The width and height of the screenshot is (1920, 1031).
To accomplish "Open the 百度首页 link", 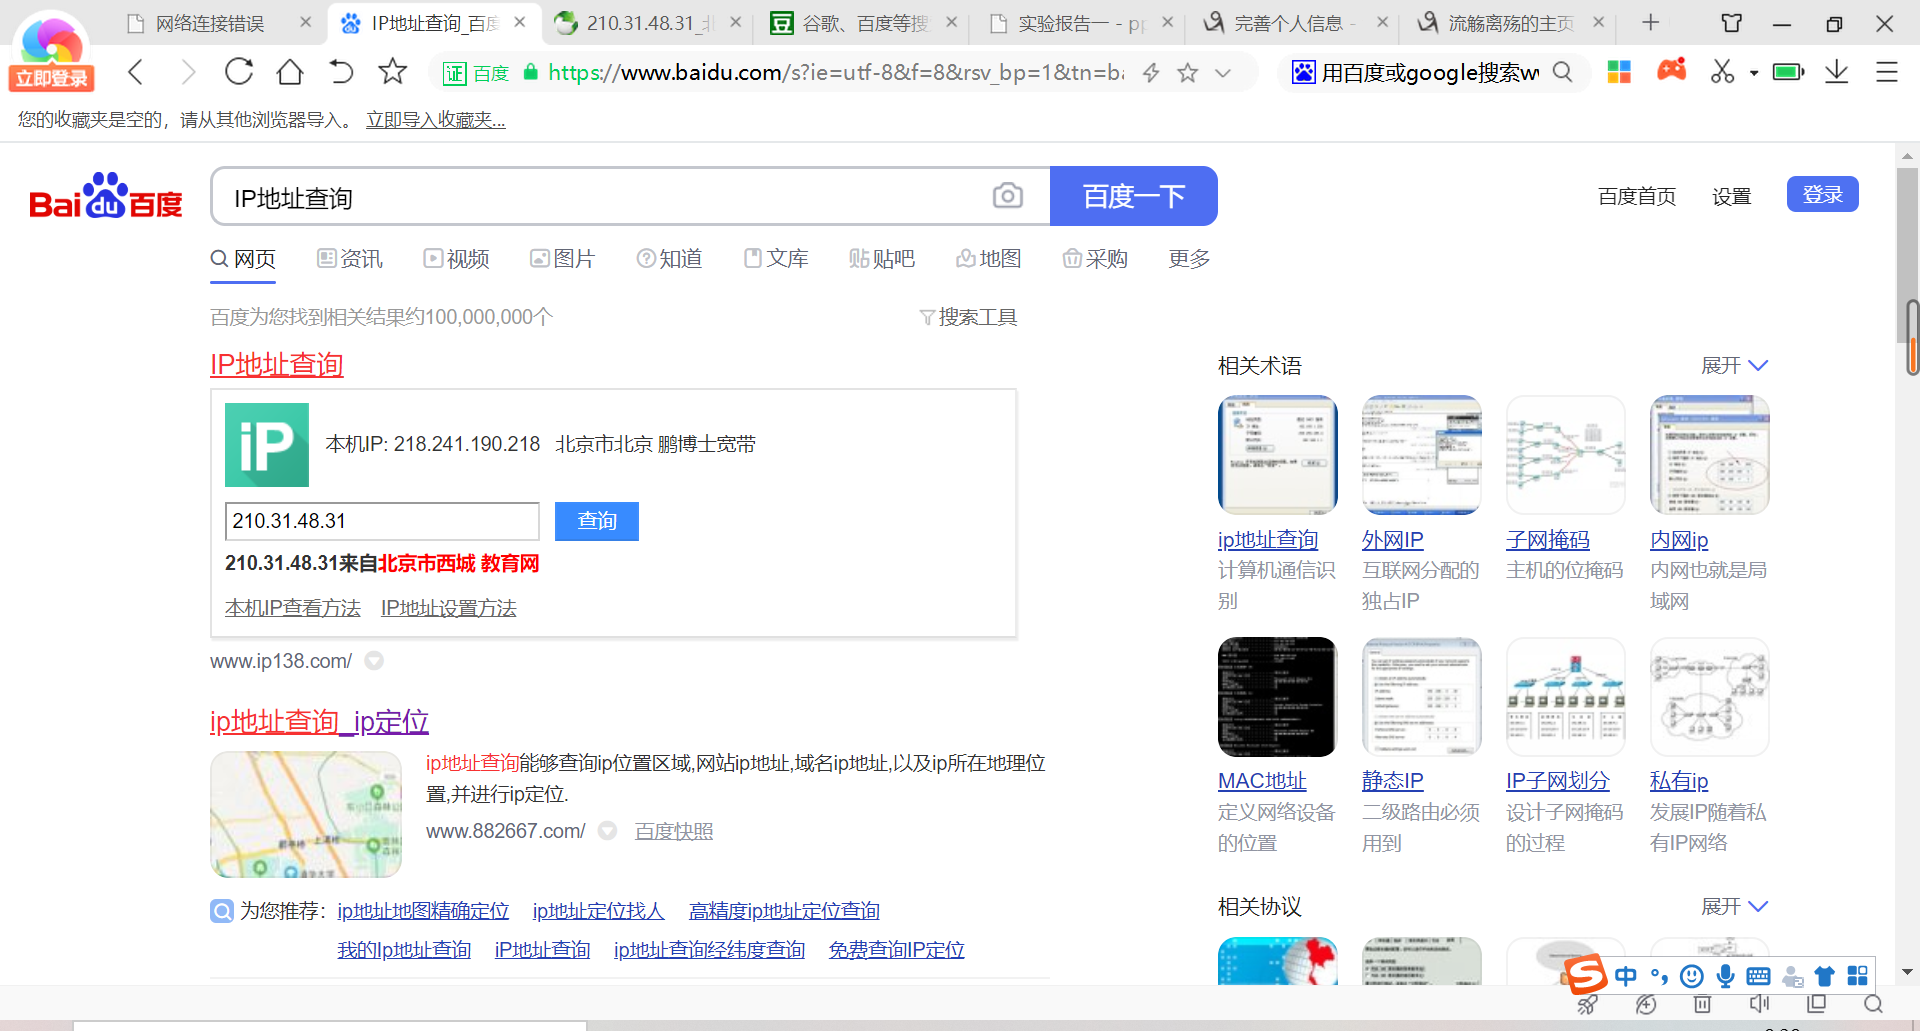I will click(x=1637, y=196).
